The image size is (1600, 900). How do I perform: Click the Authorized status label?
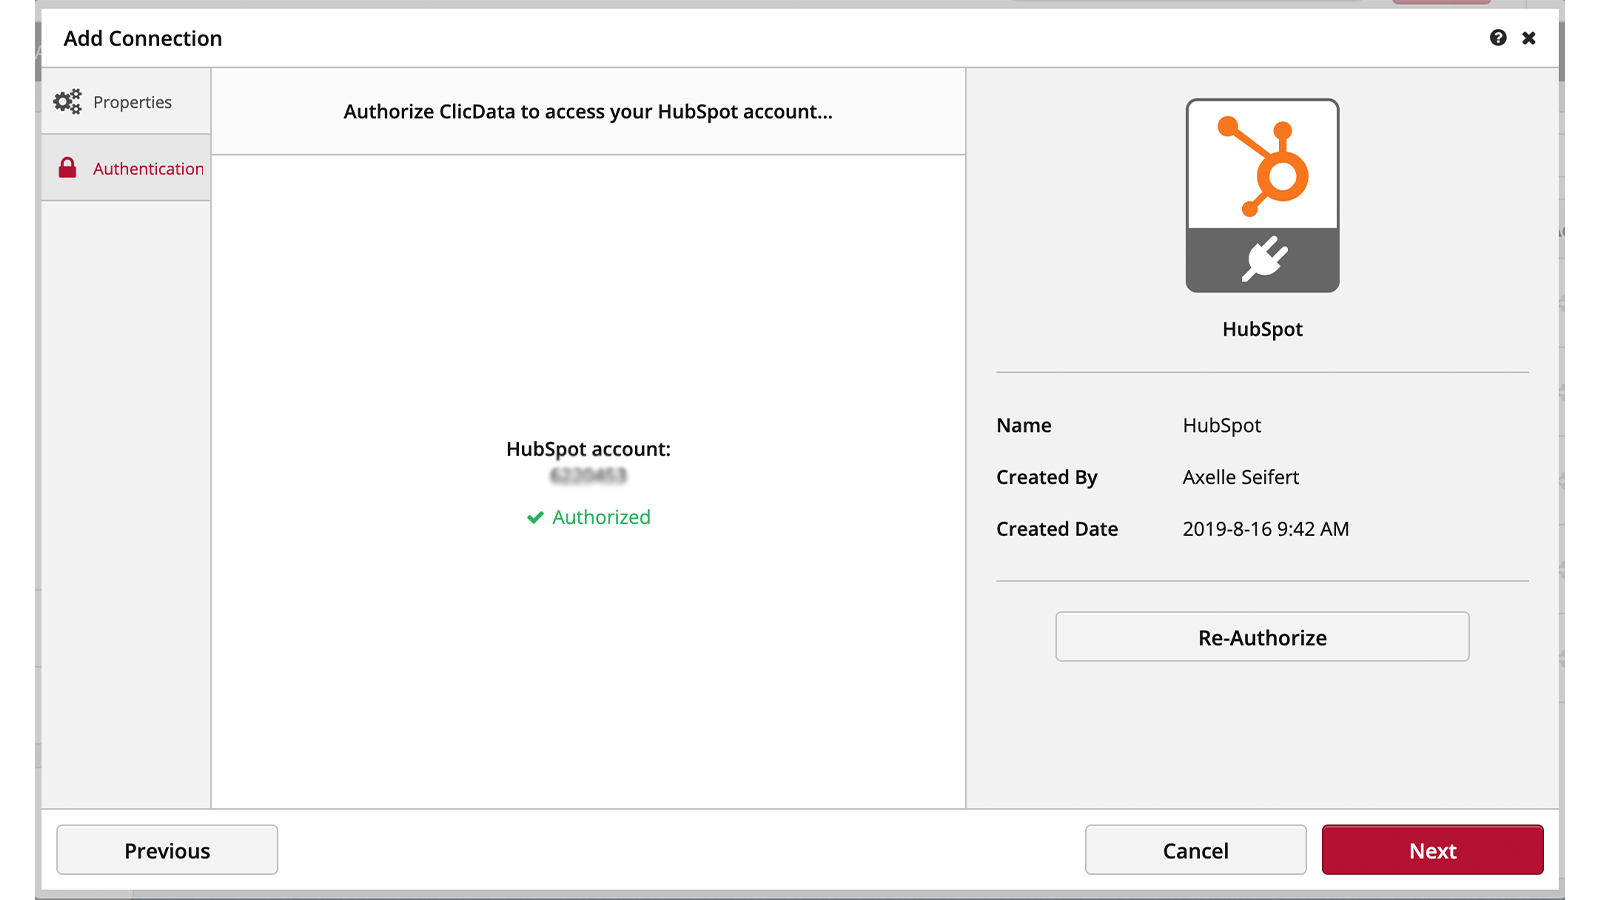[x=601, y=517]
